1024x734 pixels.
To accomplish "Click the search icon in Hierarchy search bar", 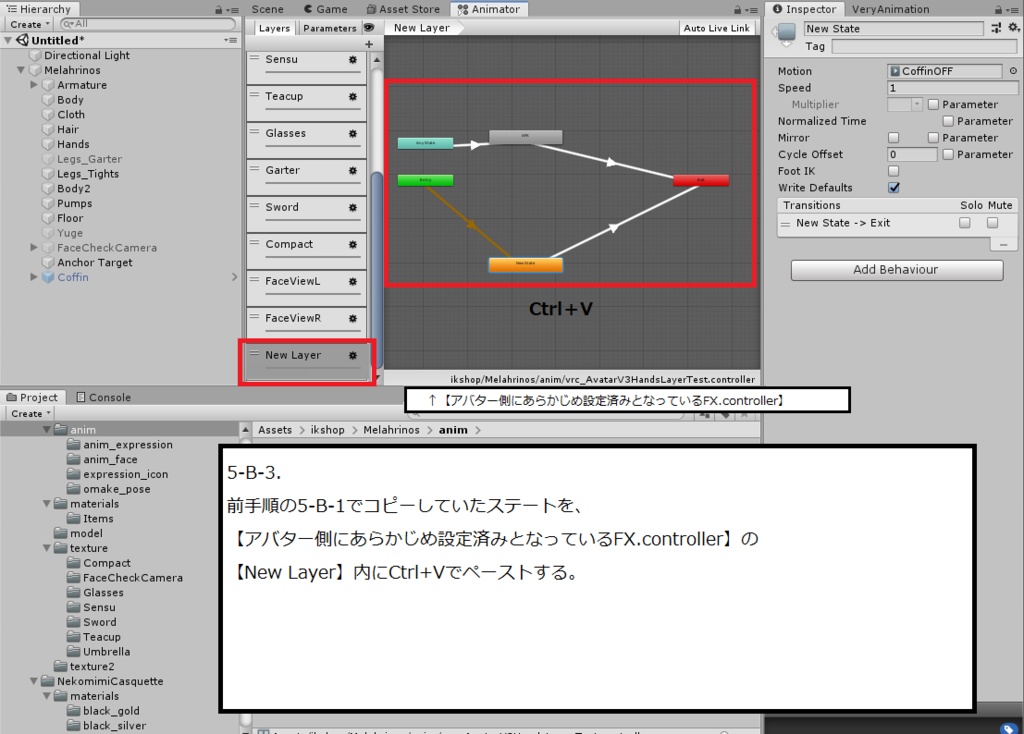I will pos(68,23).
